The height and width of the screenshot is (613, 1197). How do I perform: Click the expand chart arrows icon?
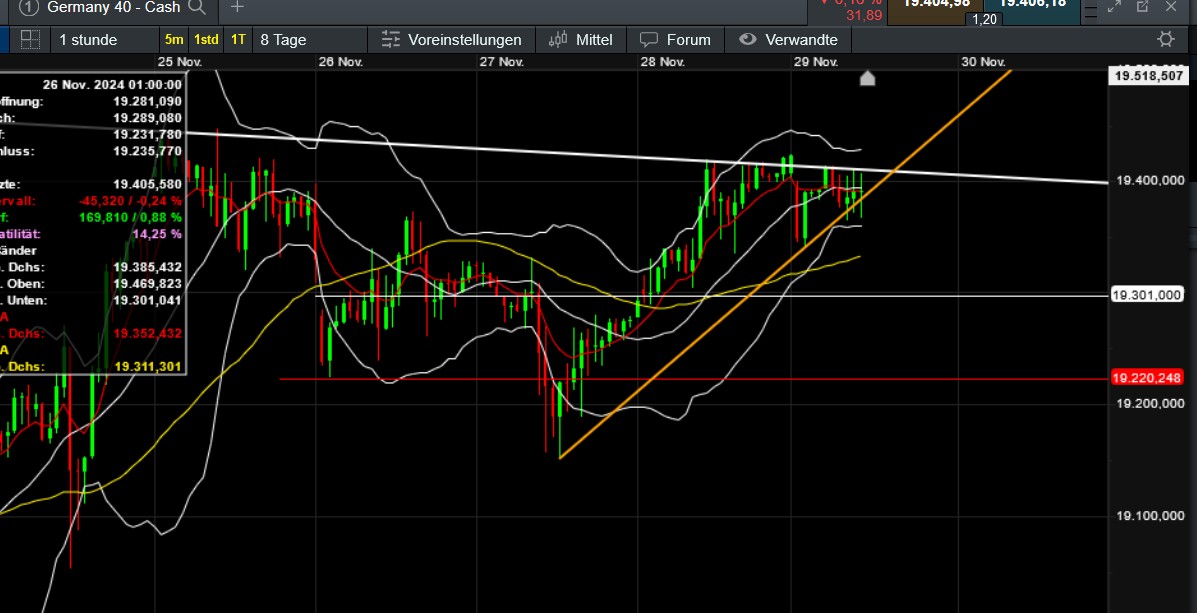pos(1115,8)
